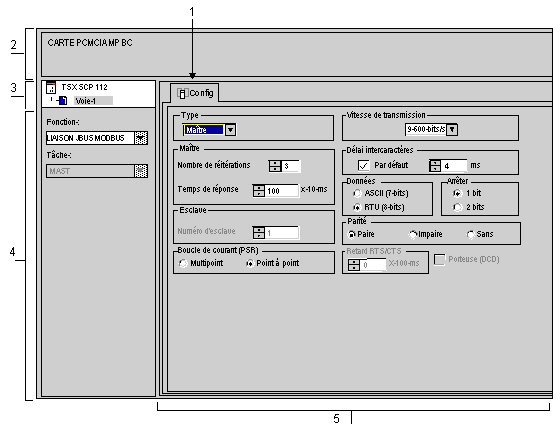Open the Type Maître dropdown
This screenshot has height=434, width=560.
[x=230, y=130]
